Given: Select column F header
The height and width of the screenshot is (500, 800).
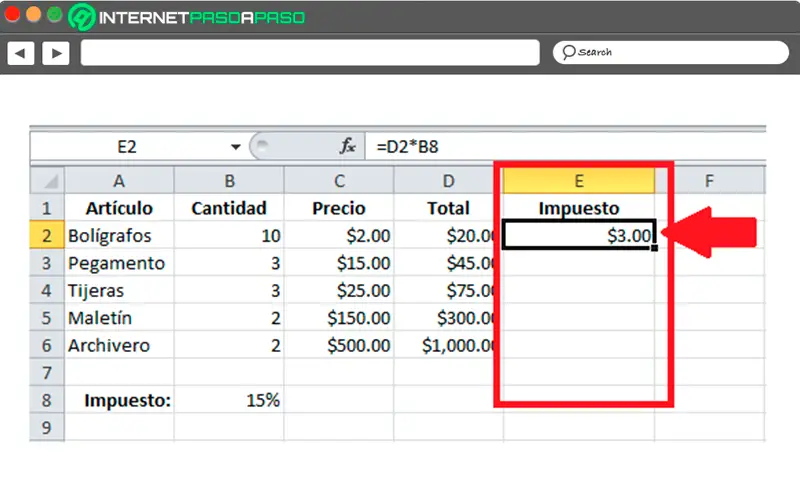Looking at the screenshot, I should 709,181.
